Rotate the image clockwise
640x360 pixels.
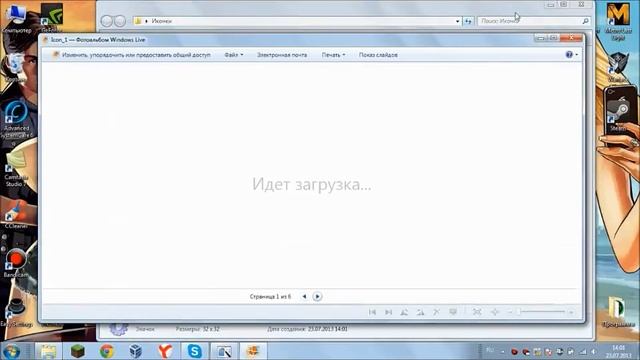pyautogui.click(x=420, y=312)
